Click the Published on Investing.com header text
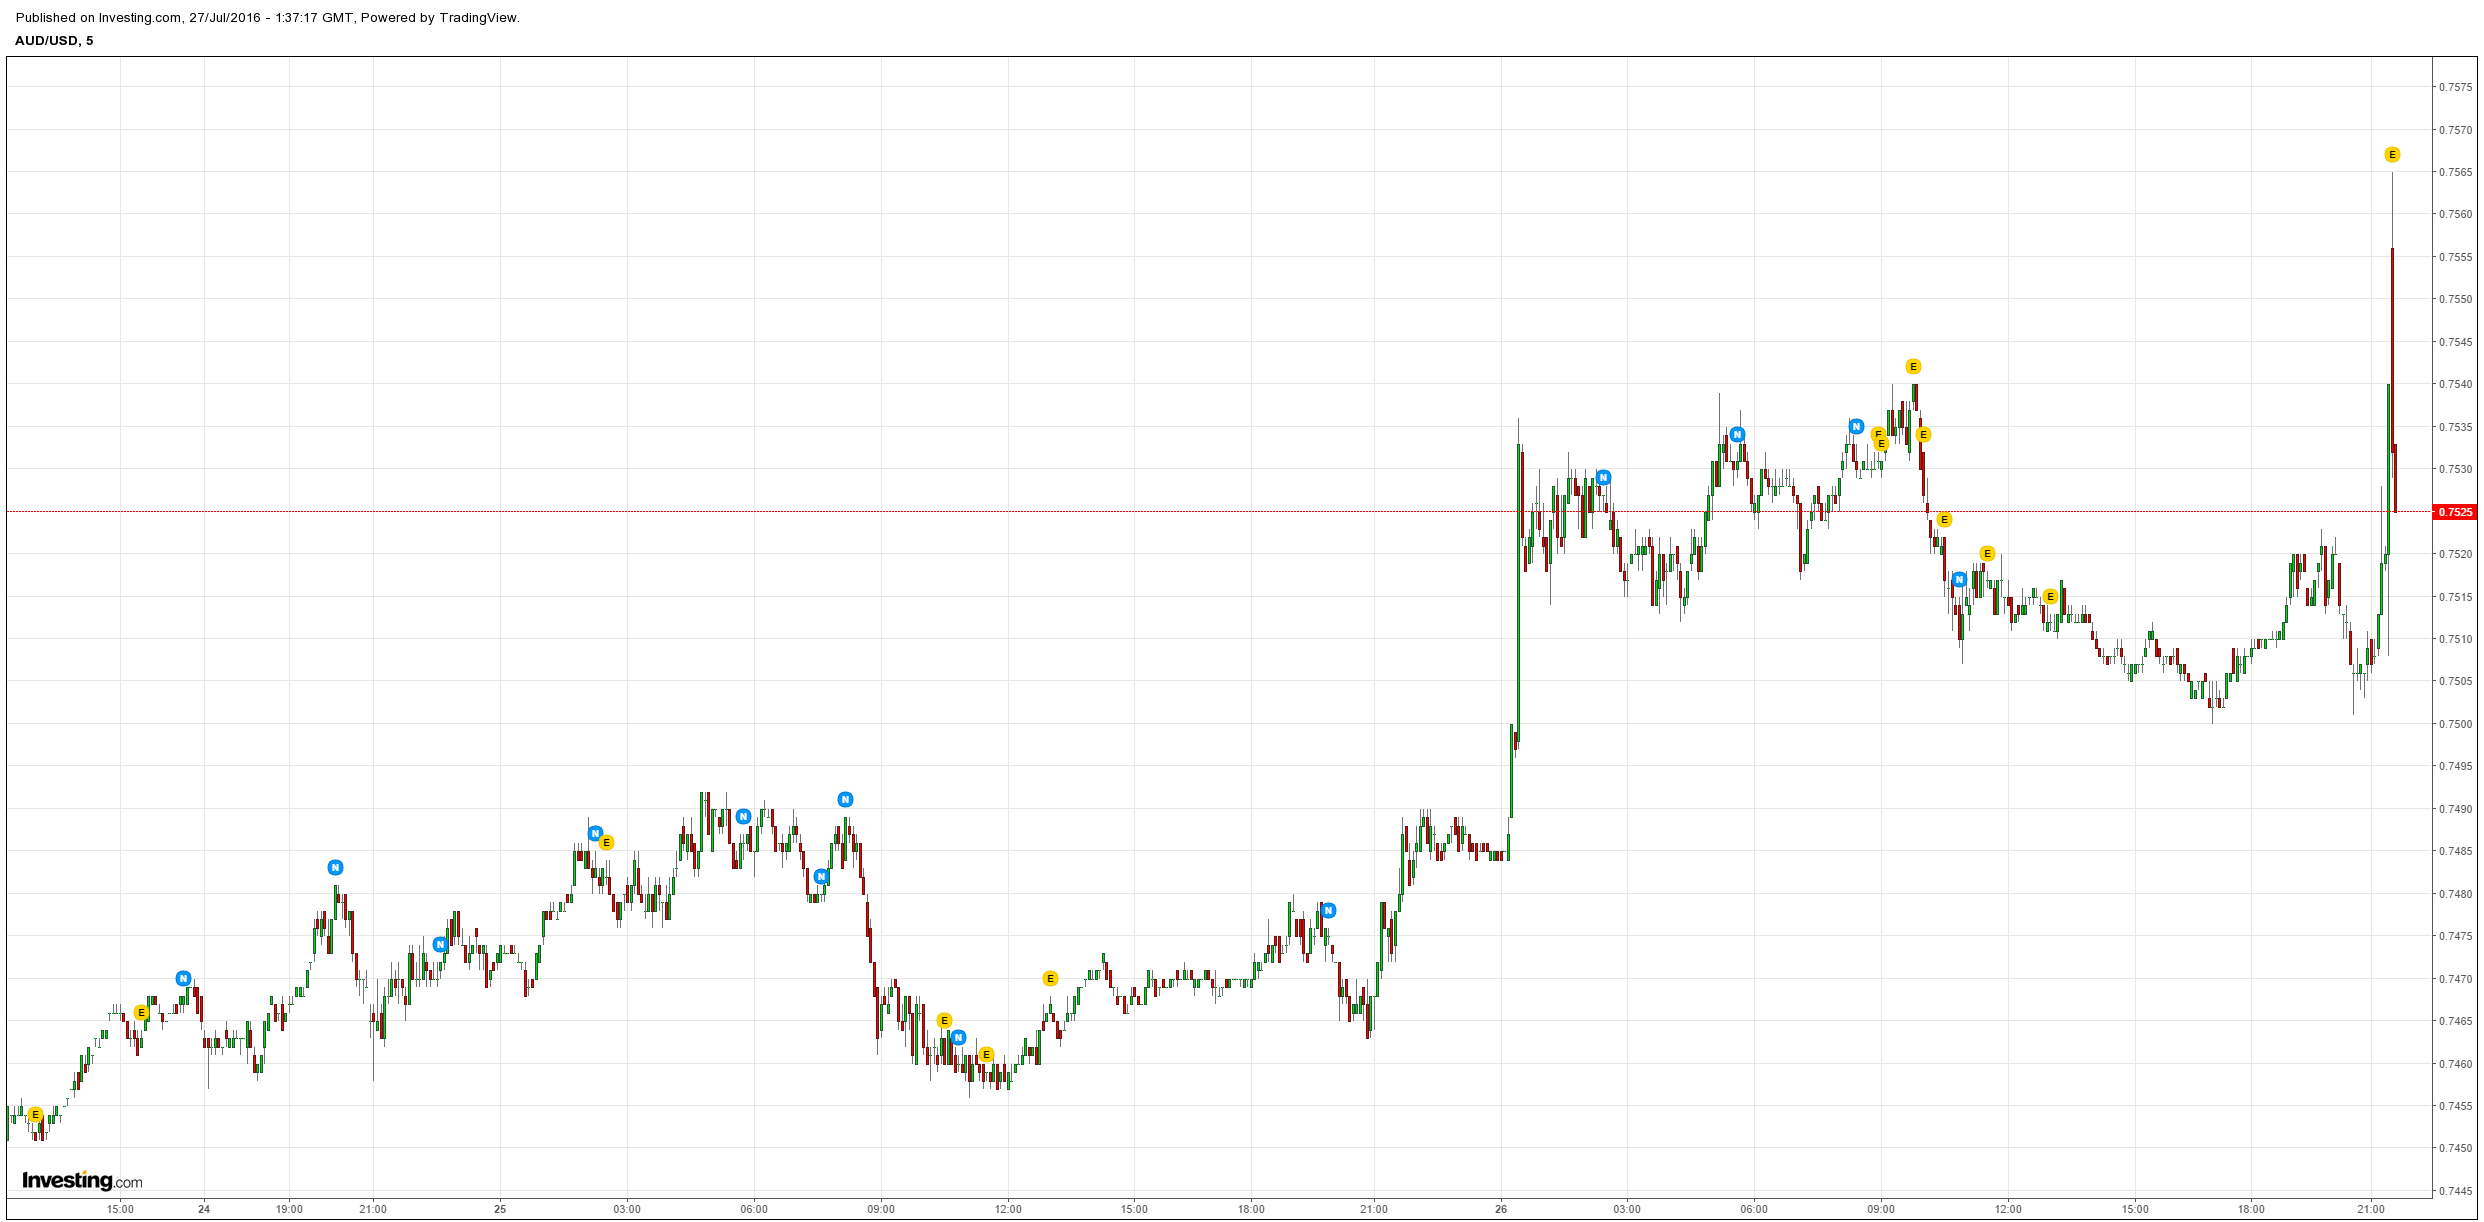 coord(267,18)
